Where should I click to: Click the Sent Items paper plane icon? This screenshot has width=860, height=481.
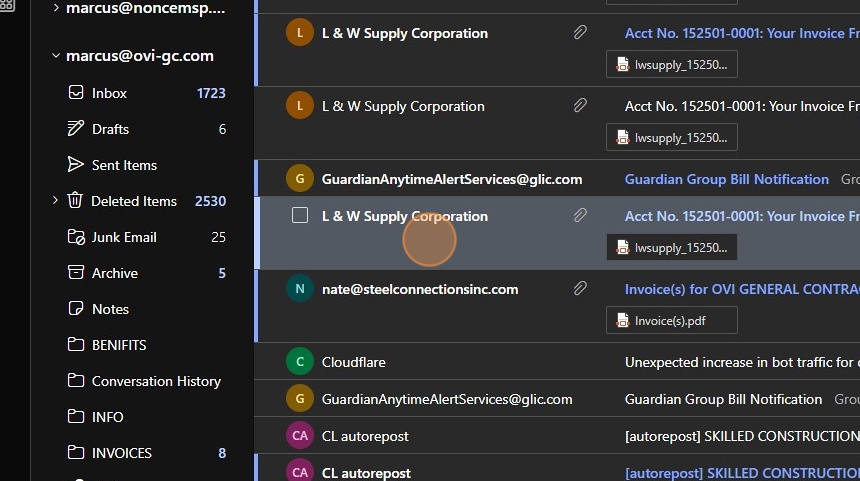pyautogui.click(x=75, y=164)
